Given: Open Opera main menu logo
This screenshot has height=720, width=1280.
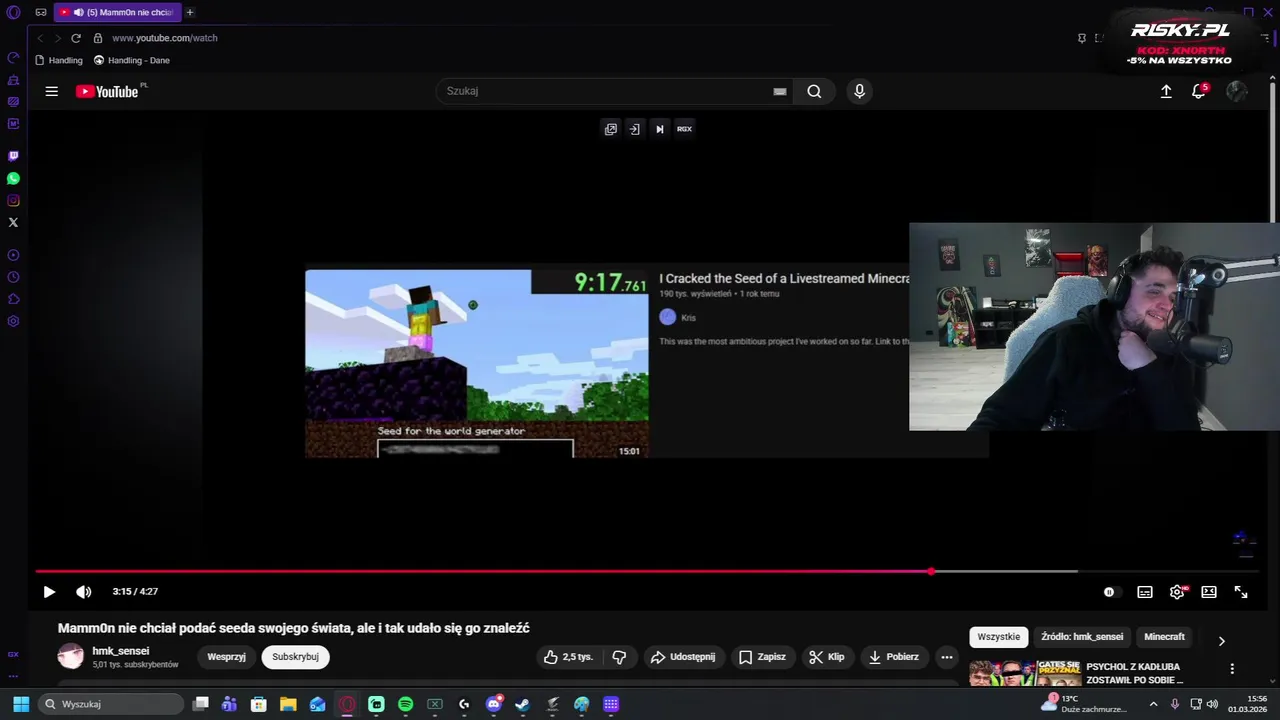Looking at the screenshot, I should coord(13,12).
